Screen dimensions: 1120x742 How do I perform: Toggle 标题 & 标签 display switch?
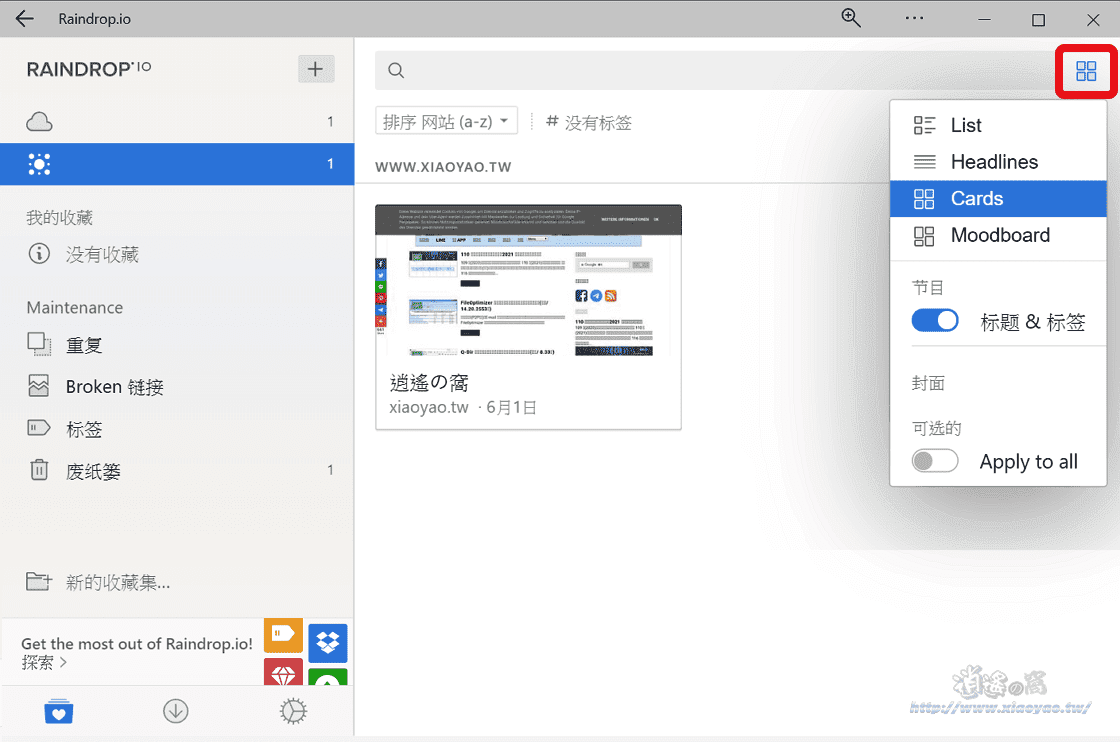pos(935,321)
